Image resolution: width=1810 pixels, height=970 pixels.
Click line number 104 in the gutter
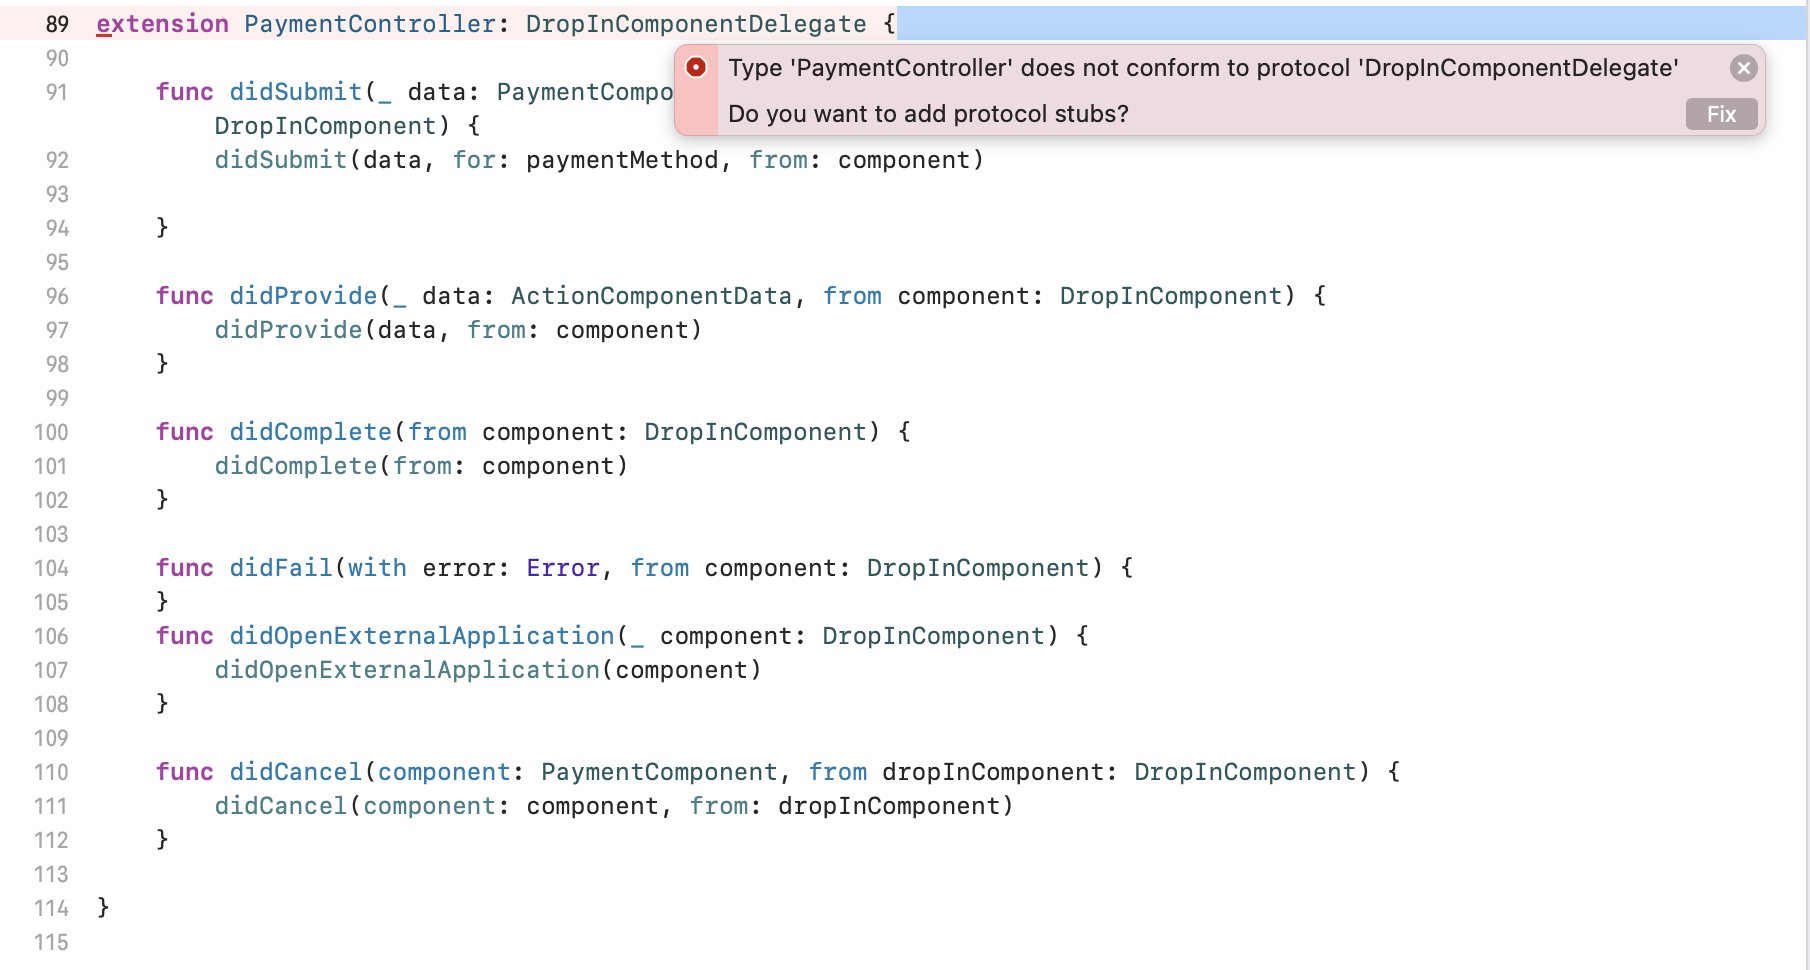(51, 568)
